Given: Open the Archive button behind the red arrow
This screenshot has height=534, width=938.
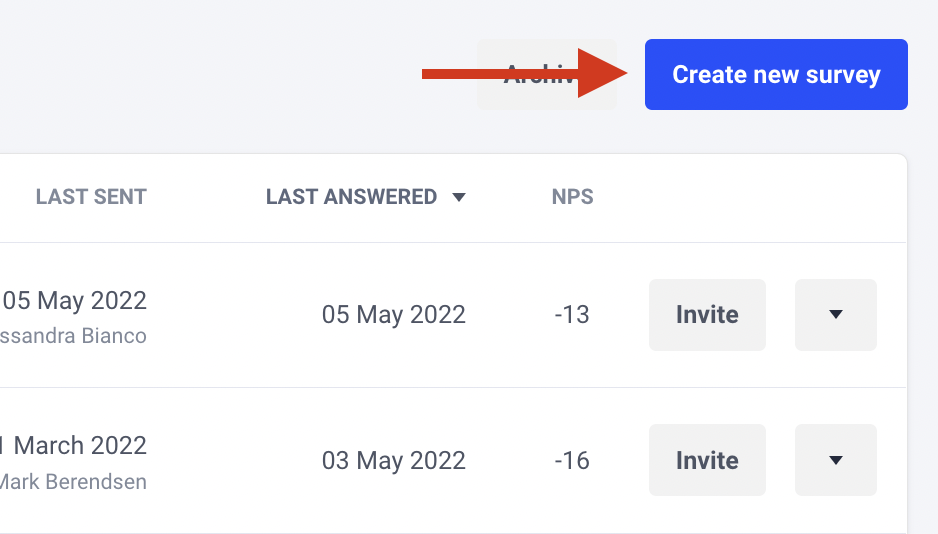Looking at the screenshot, I should (x=546, y=75).
